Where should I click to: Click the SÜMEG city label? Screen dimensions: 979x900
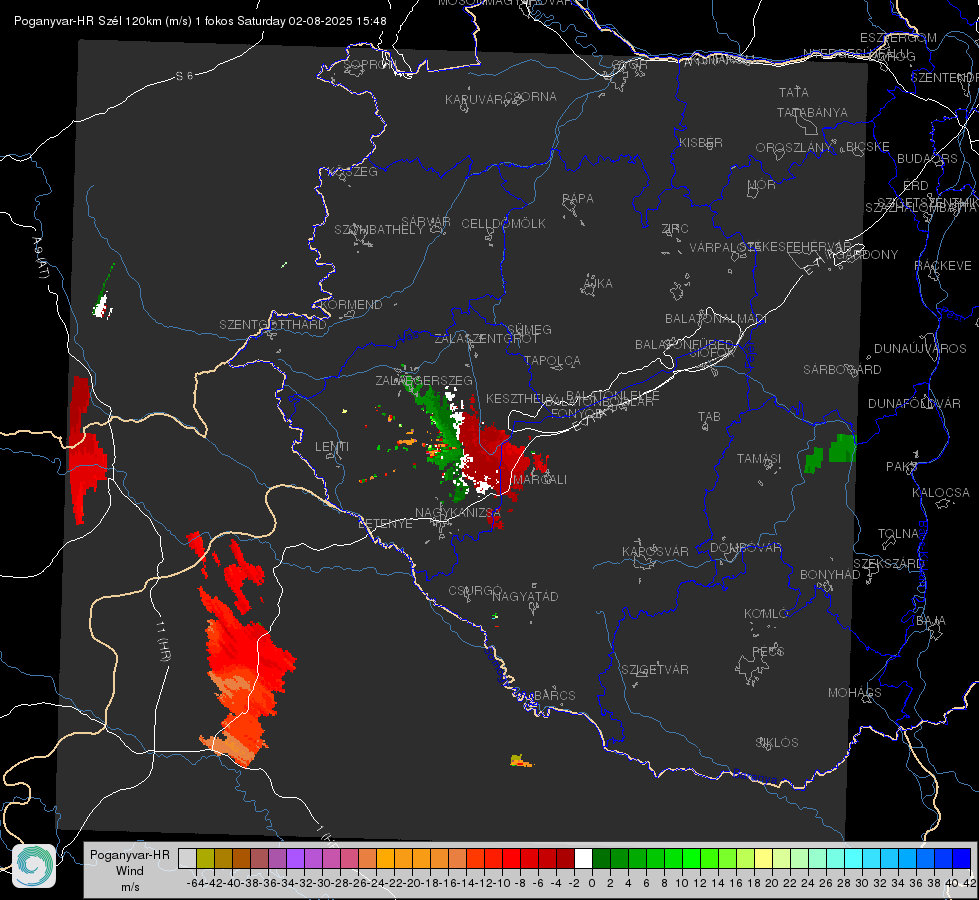[x=529, y=330]
